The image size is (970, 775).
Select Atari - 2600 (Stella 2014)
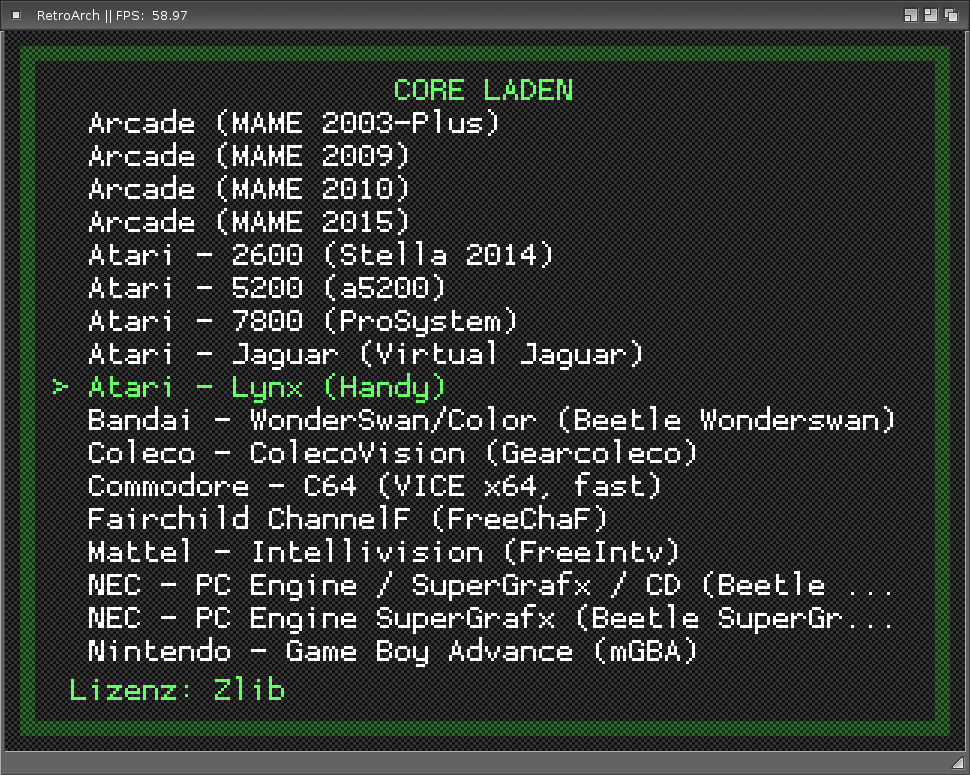pyautogui.click(x=320, y=255)
